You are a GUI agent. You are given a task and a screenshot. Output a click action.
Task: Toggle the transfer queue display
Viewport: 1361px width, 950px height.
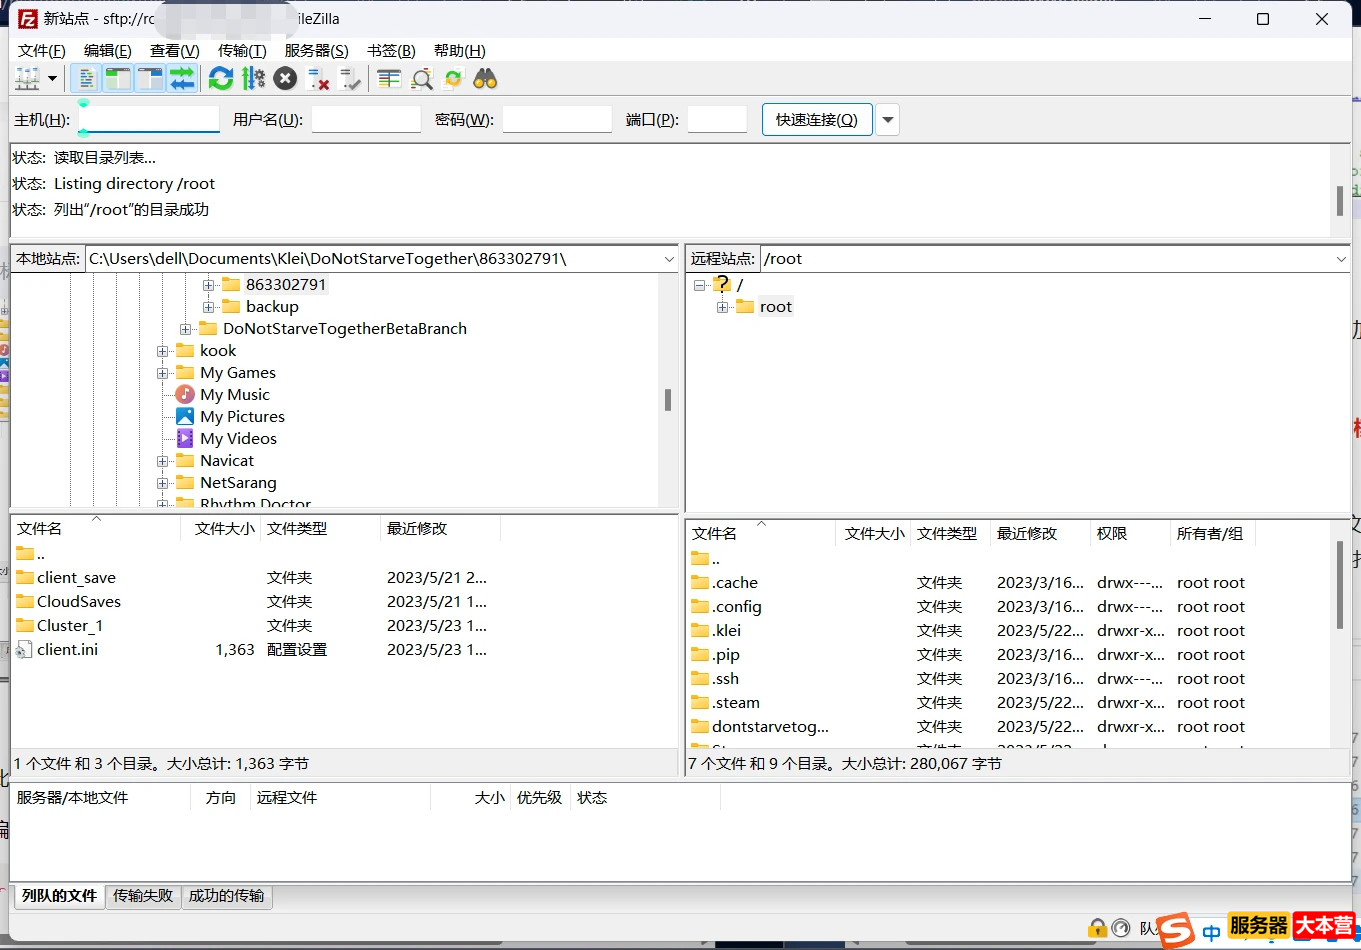coord(182,79)
